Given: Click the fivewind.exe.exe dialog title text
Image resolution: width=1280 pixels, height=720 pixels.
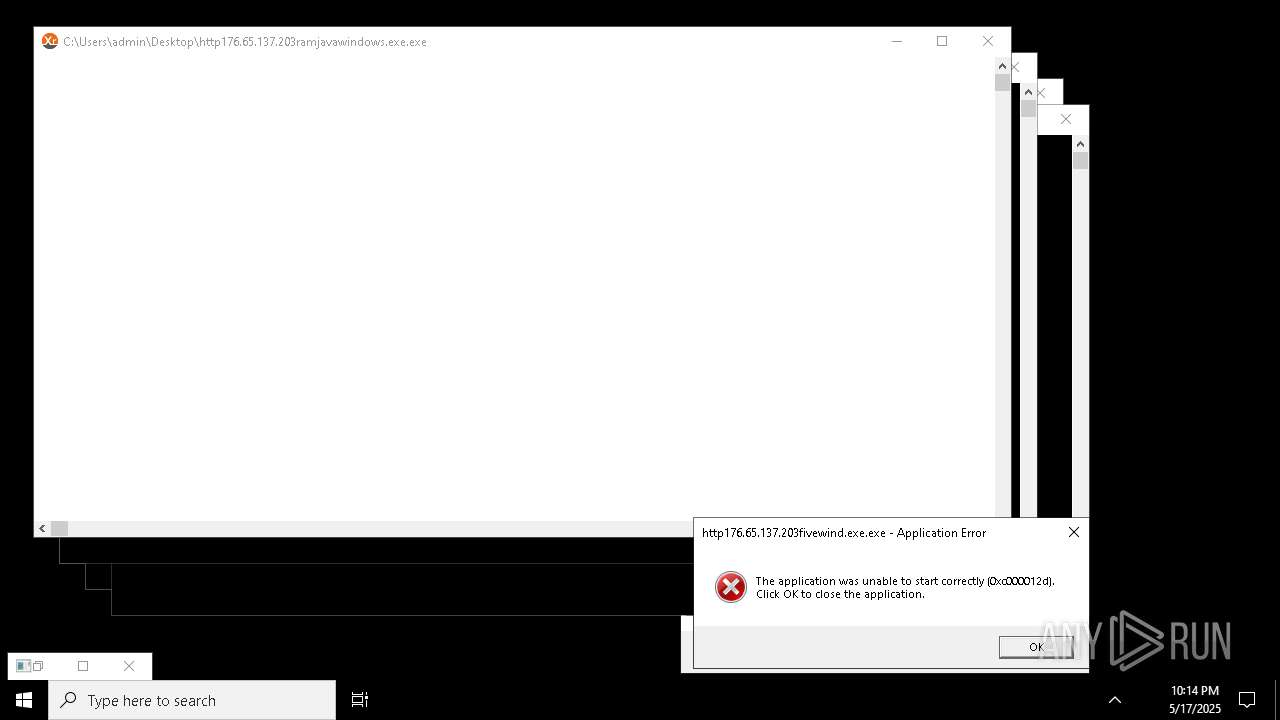Looking at the screenshot, I should pyautogui.click(x=844, y=533).
